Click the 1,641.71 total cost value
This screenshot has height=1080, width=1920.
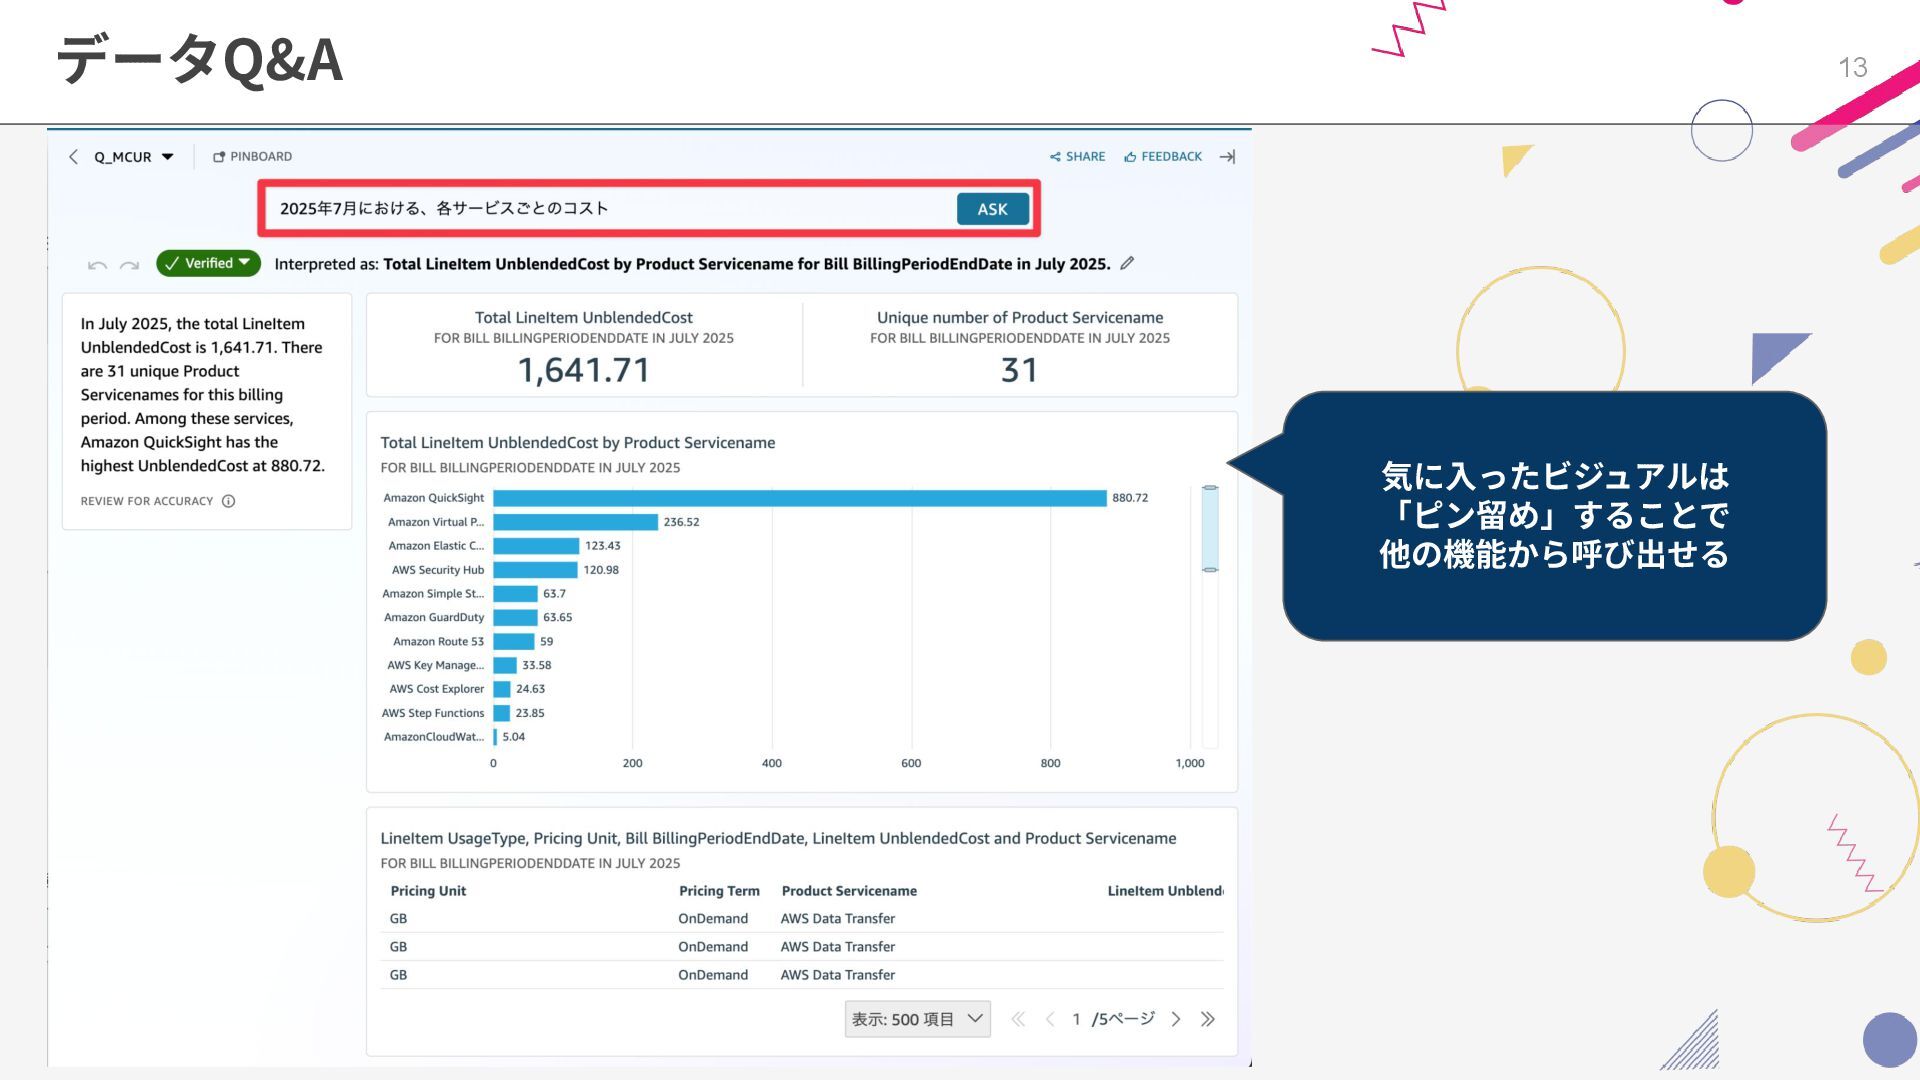point(584,371)
